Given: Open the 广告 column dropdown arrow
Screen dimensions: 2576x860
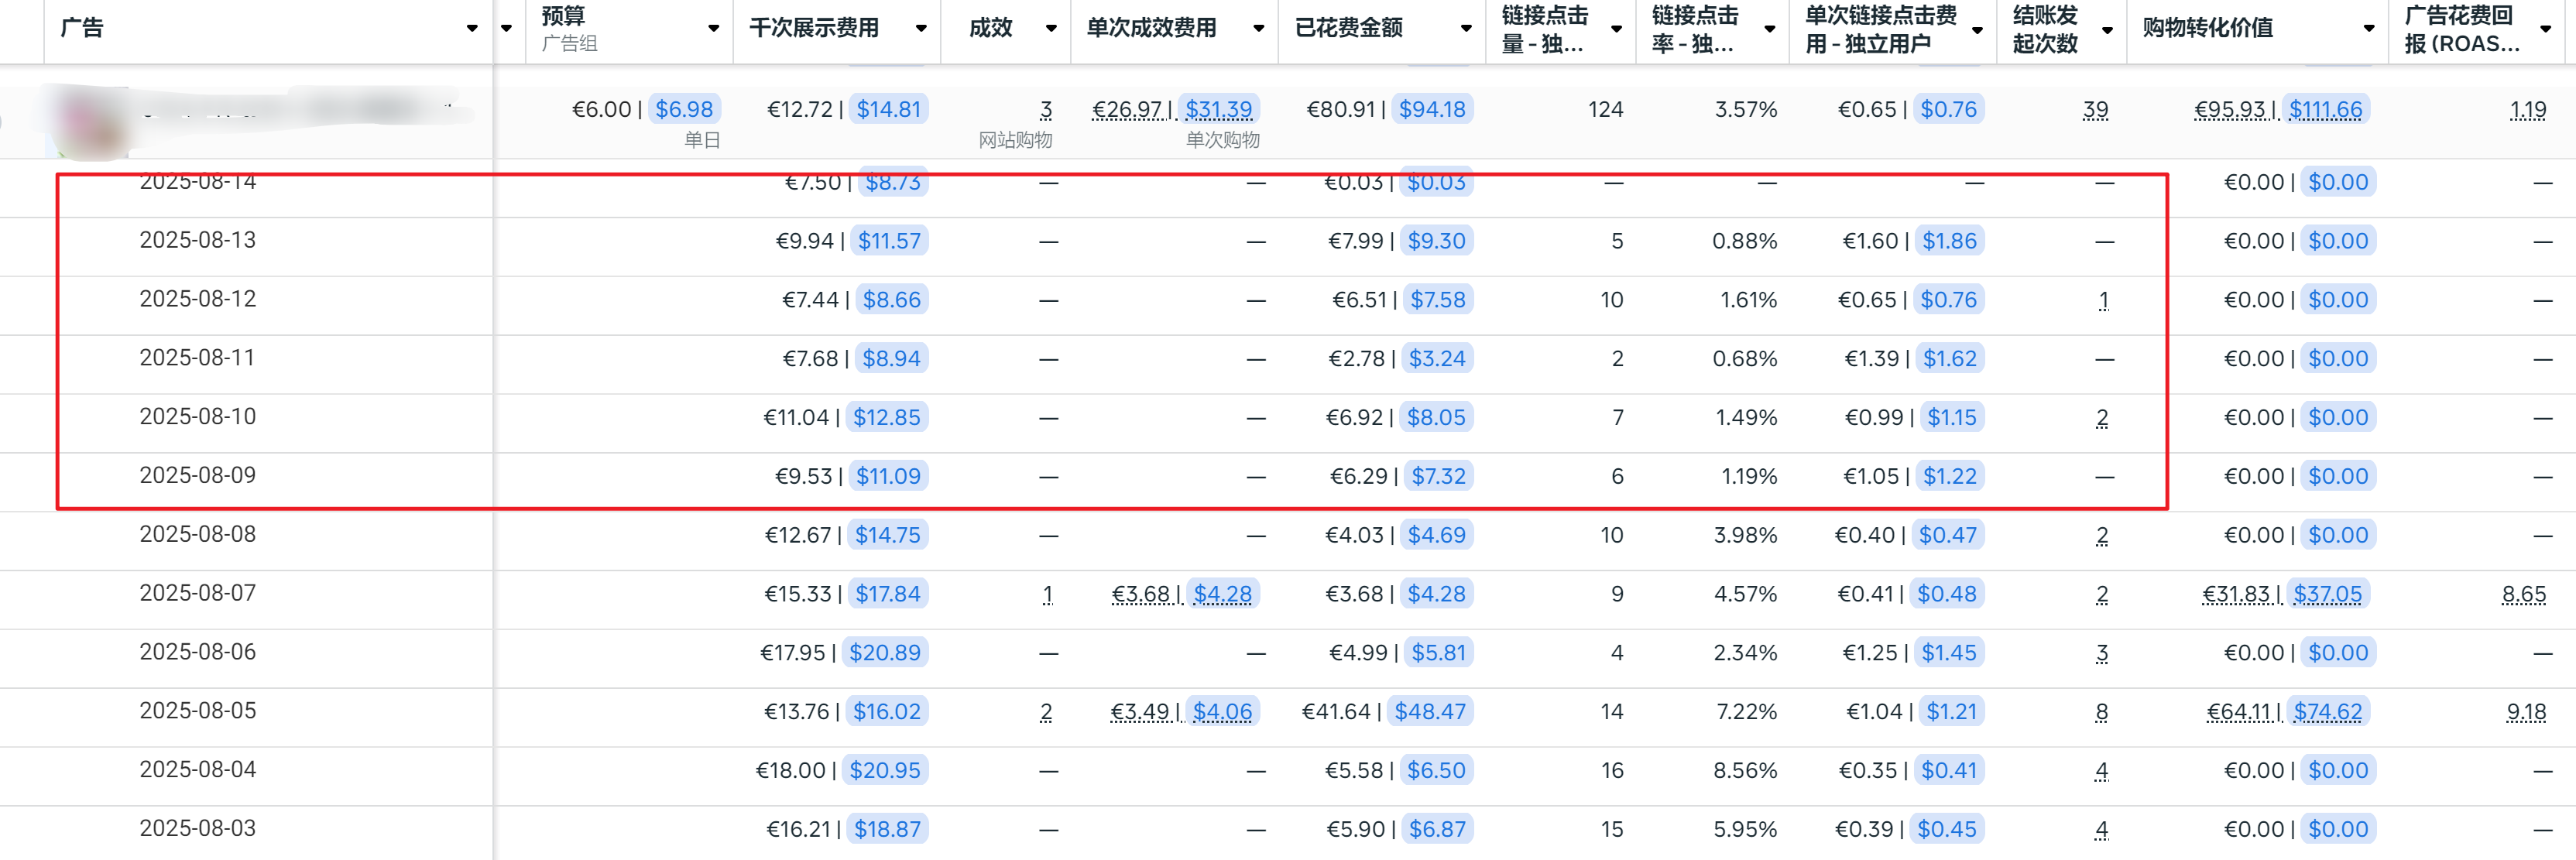Looking at the screenshot, I should [x=472, y=29].
